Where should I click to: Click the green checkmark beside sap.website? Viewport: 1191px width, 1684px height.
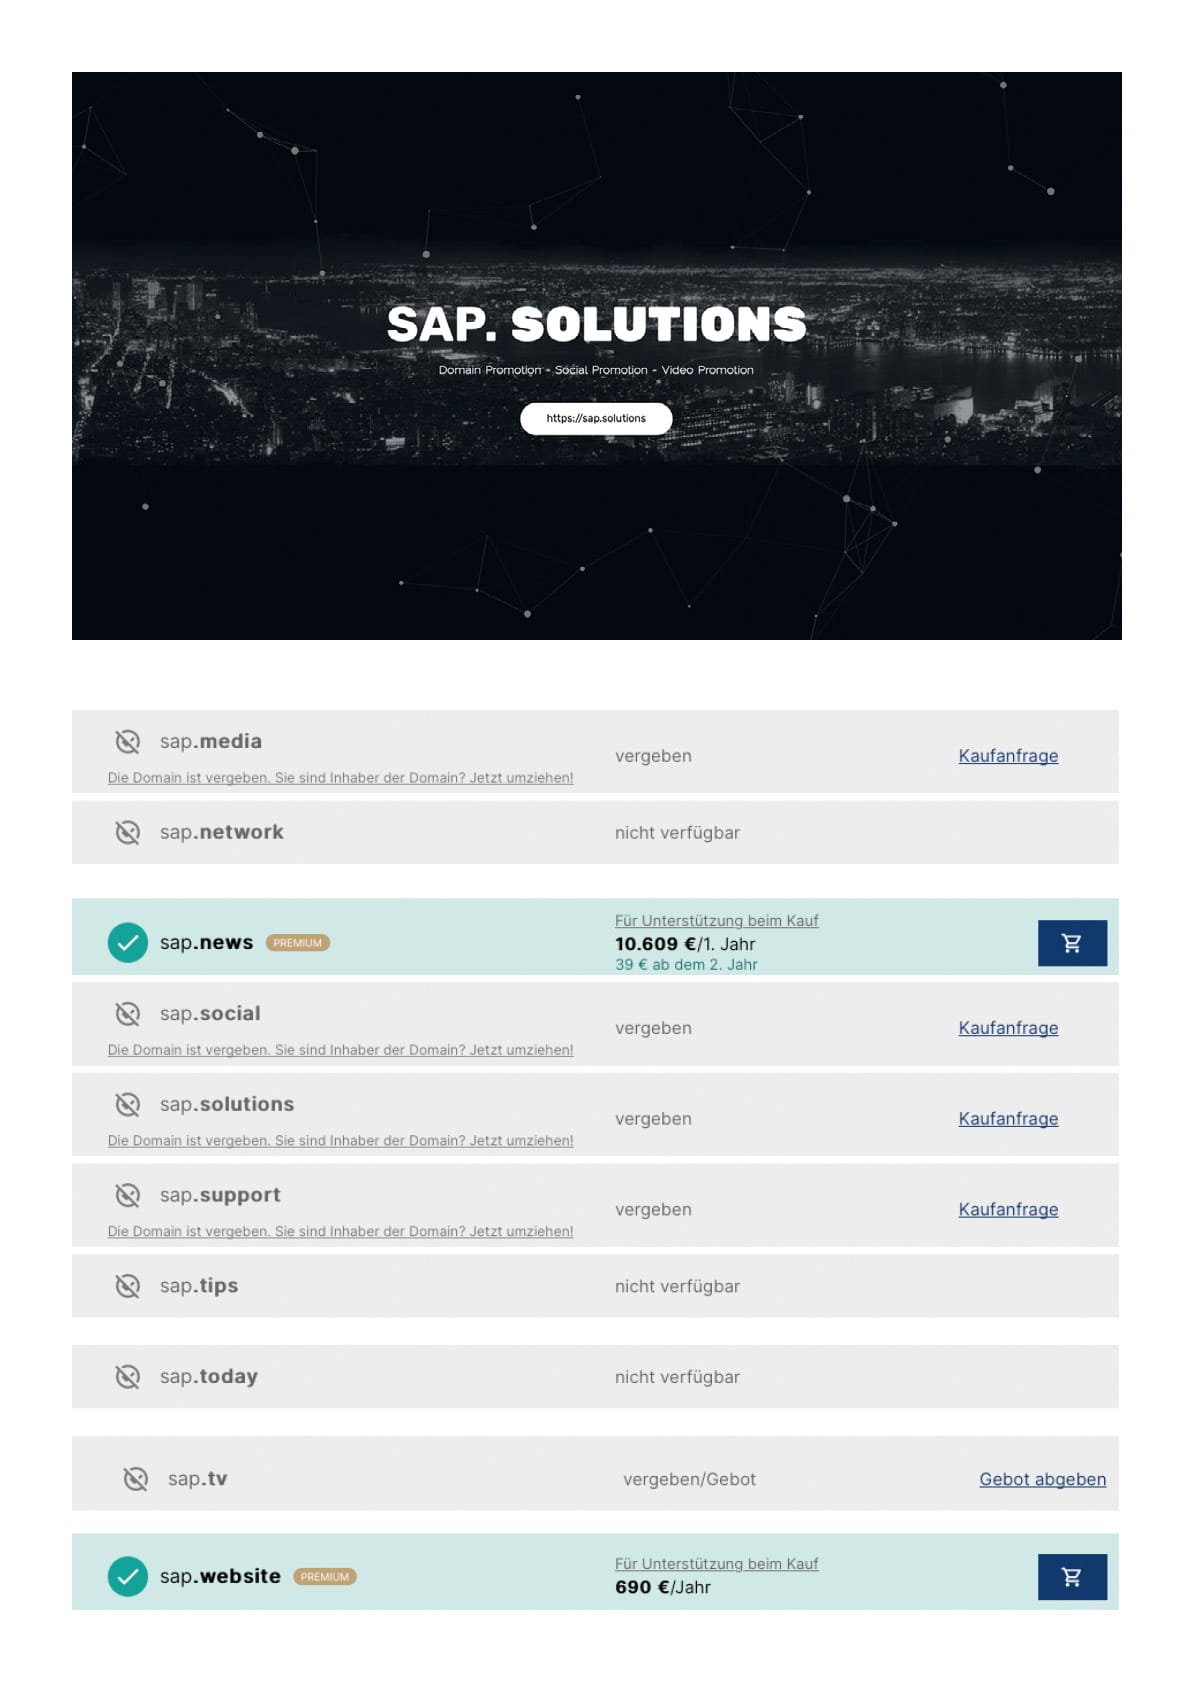[127, 1577]
